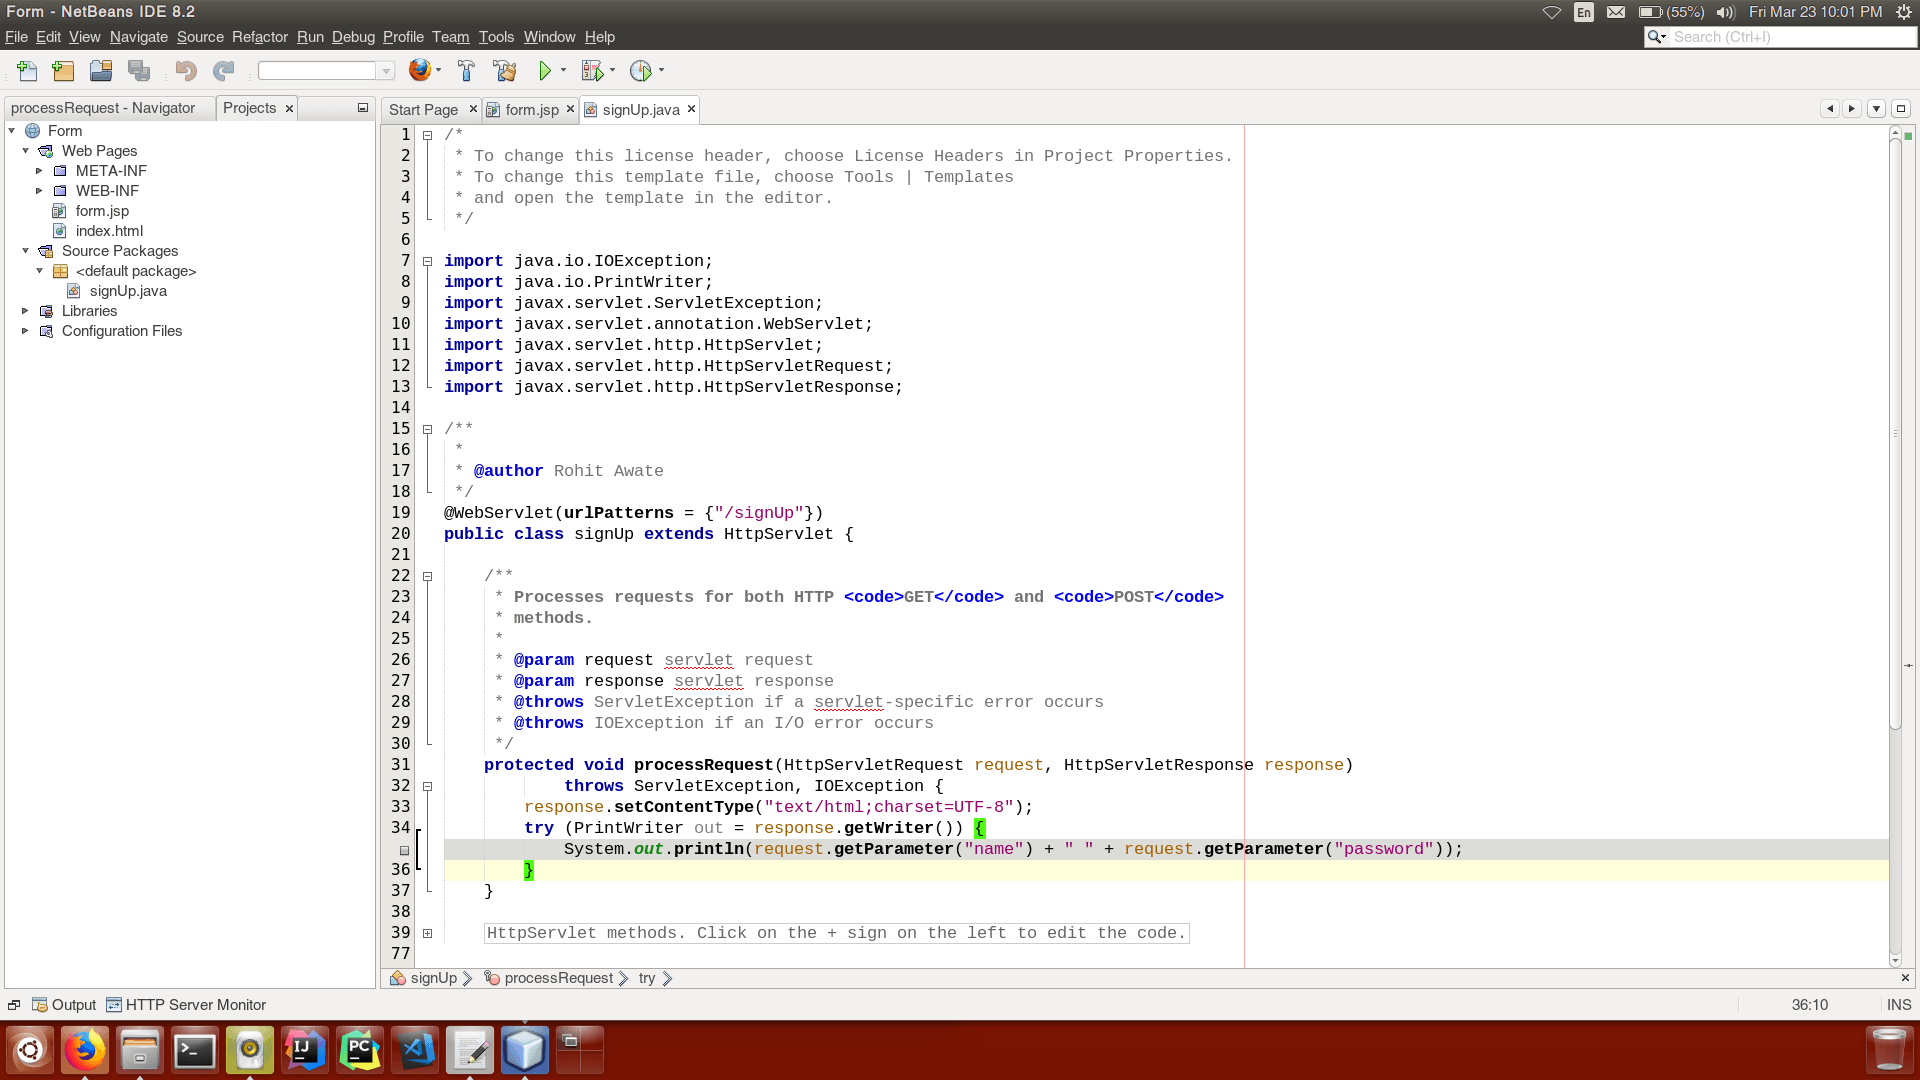The width and height of the screenshot is (1920, 1080).
Task: Open the configuration combo box dropdown
Action: pyautogui.click(x=385, y=71)
